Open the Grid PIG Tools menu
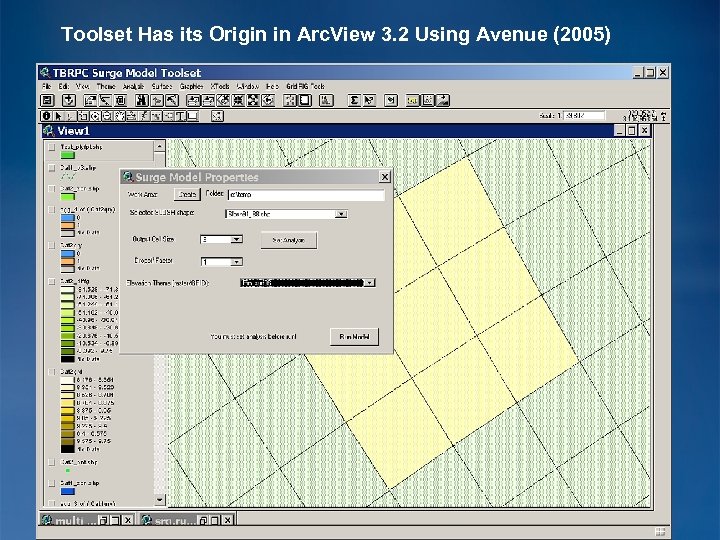Viewport: 720px width, 540px height. click(x=305, y=86)
